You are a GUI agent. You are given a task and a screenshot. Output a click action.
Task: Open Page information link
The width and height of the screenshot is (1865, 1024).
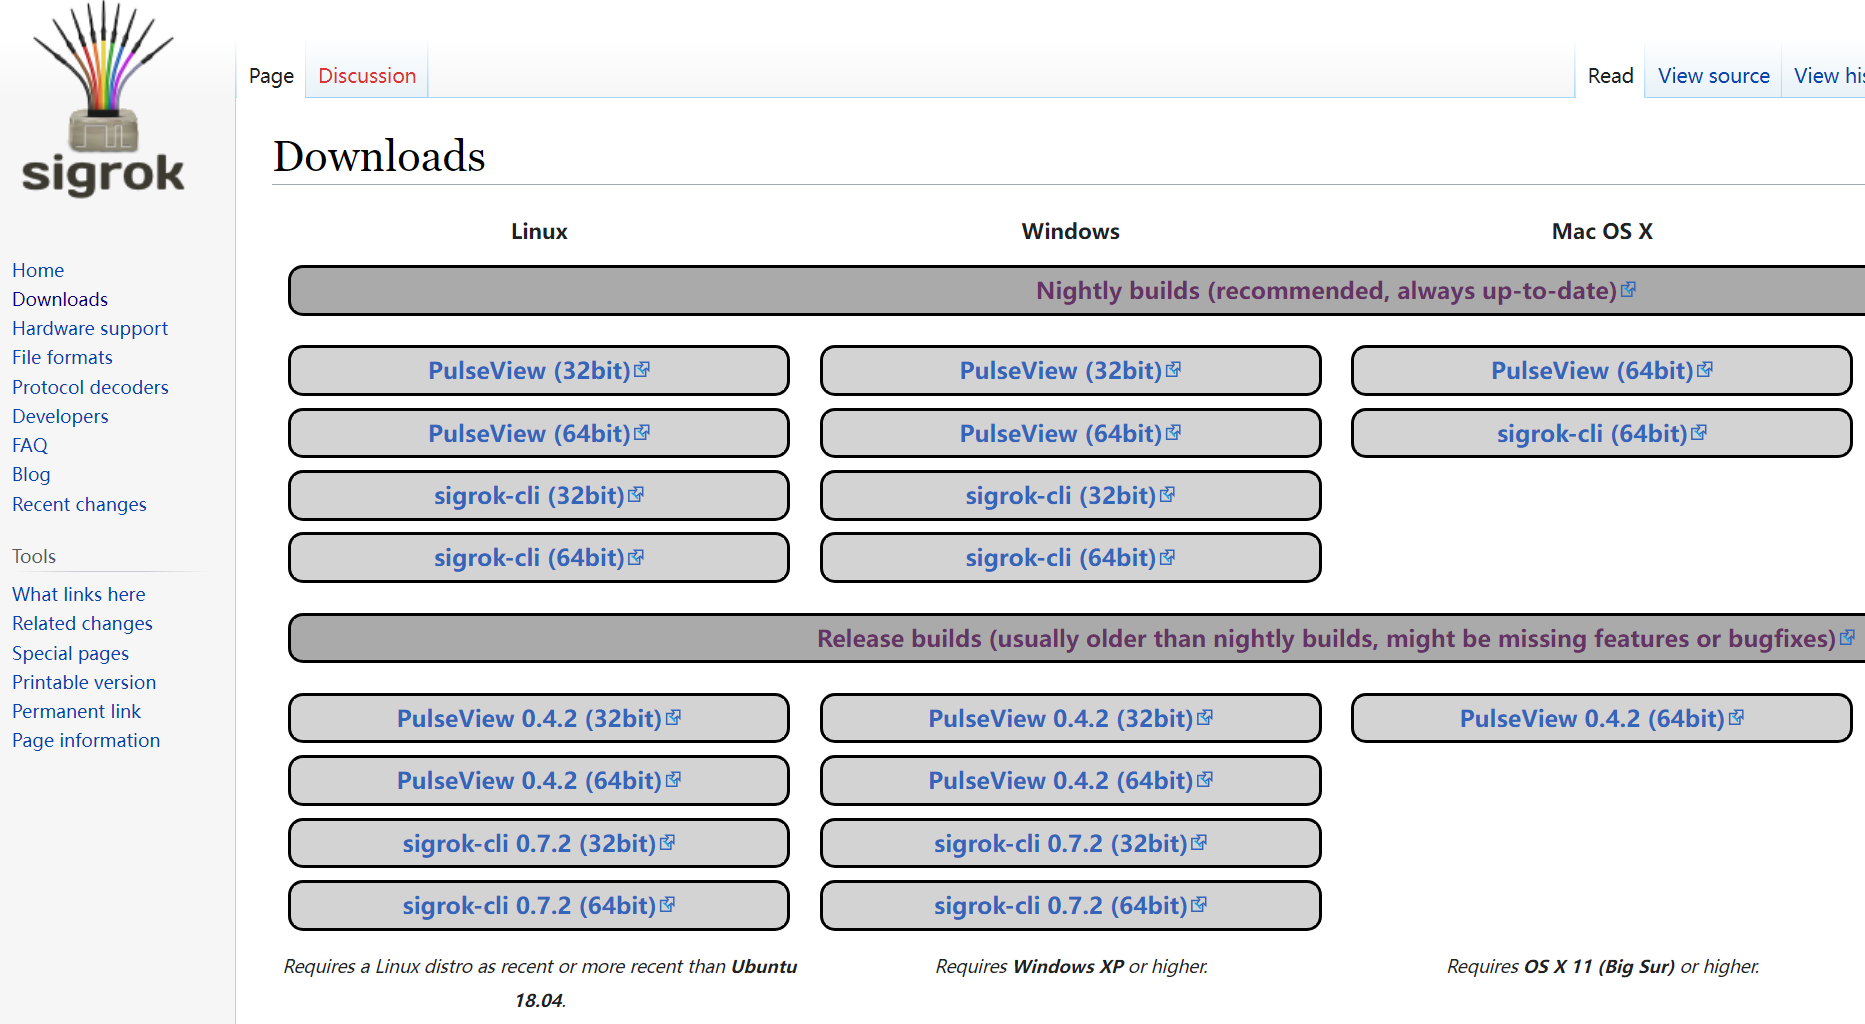coord(86,740)
